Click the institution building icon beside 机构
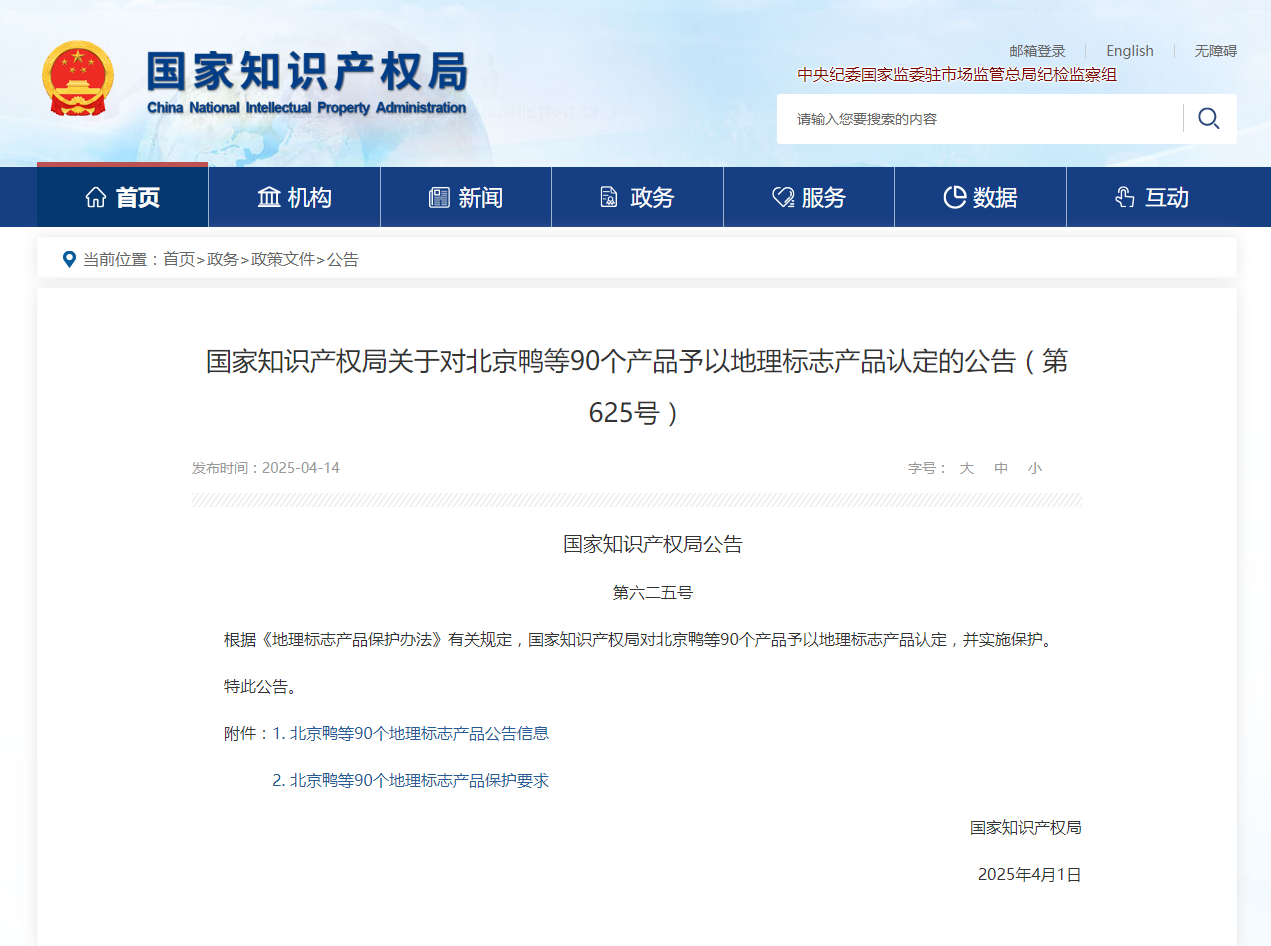This screenshot has height=946, width=1271. tap(269, 197)
